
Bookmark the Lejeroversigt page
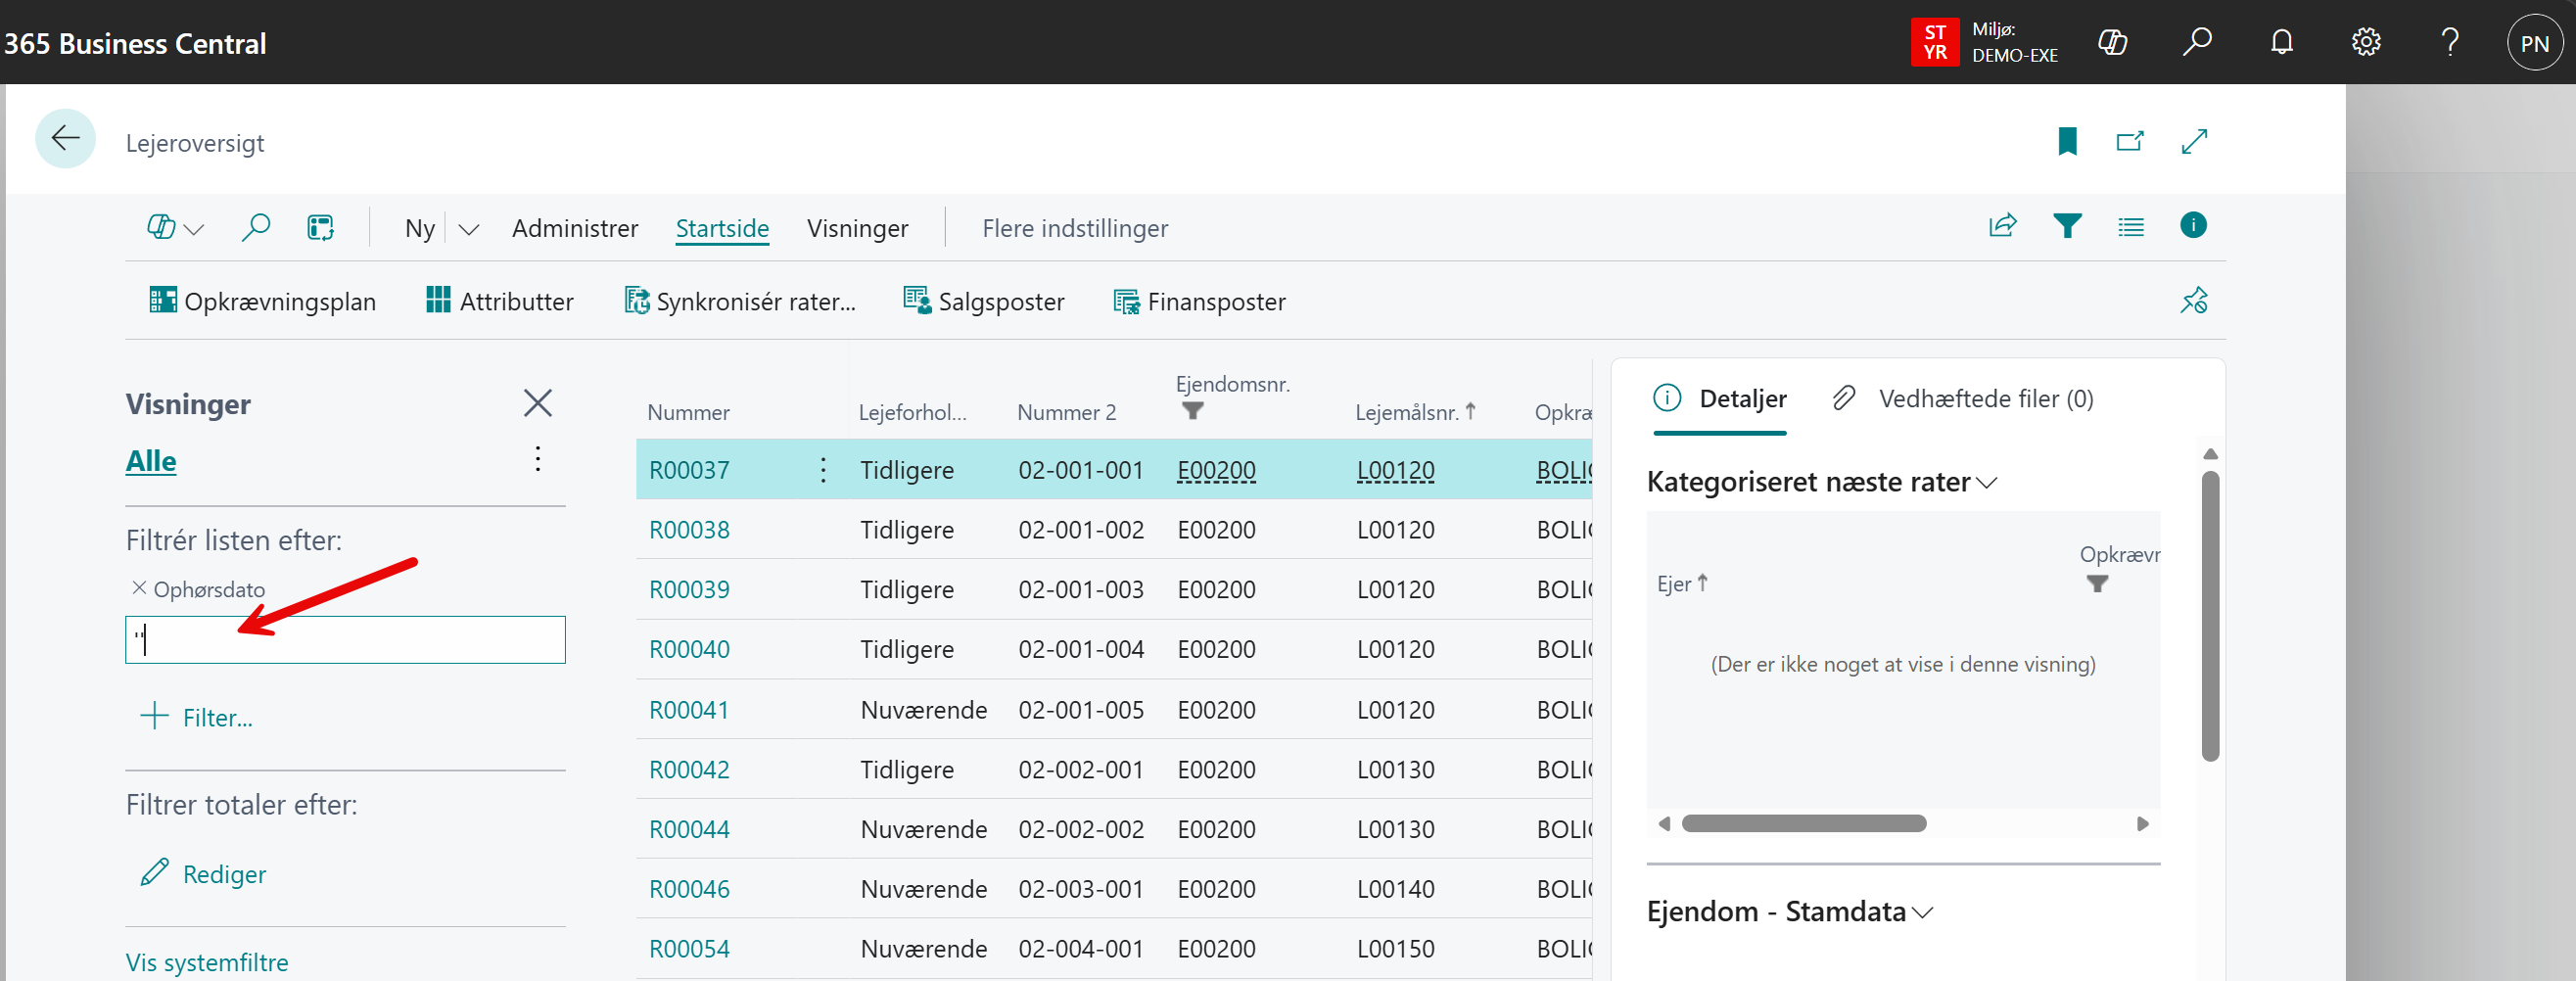2067,142
